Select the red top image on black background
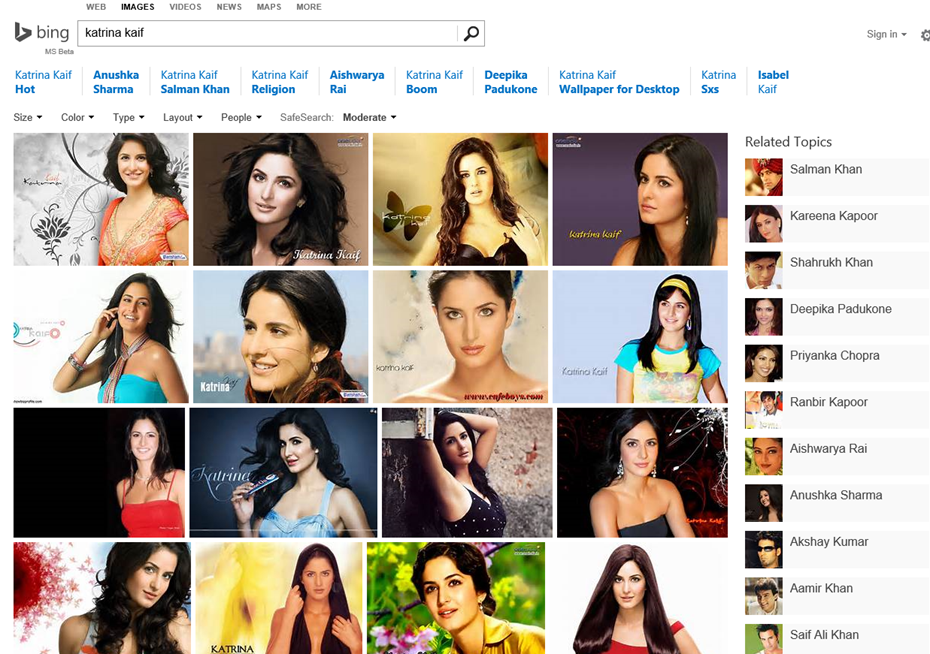This screenshot has width=930, height=654. (99, 473)
